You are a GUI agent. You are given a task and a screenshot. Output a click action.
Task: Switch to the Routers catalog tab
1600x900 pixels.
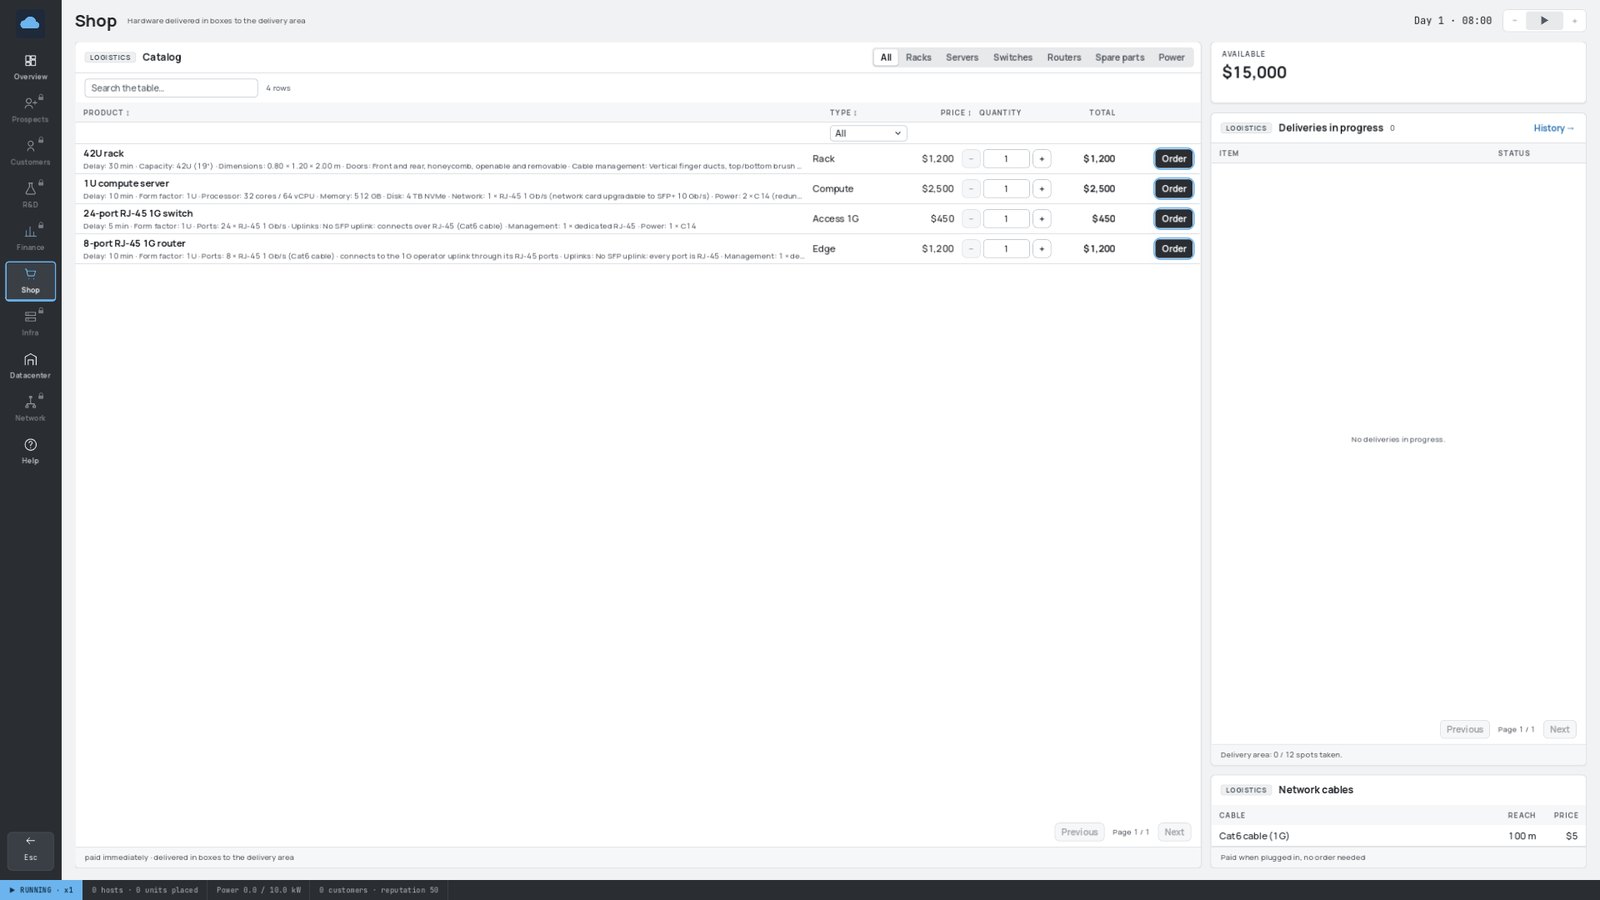1064,58
